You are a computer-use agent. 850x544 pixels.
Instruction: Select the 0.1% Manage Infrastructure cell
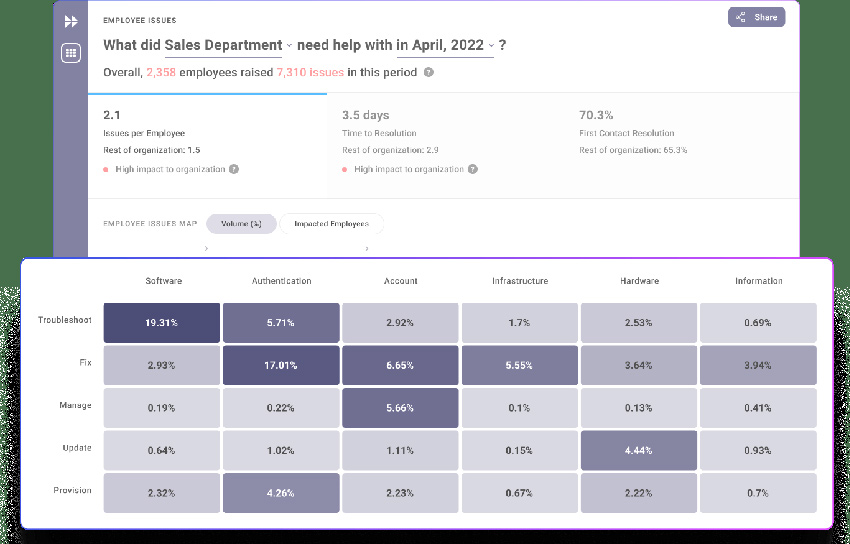519,408
